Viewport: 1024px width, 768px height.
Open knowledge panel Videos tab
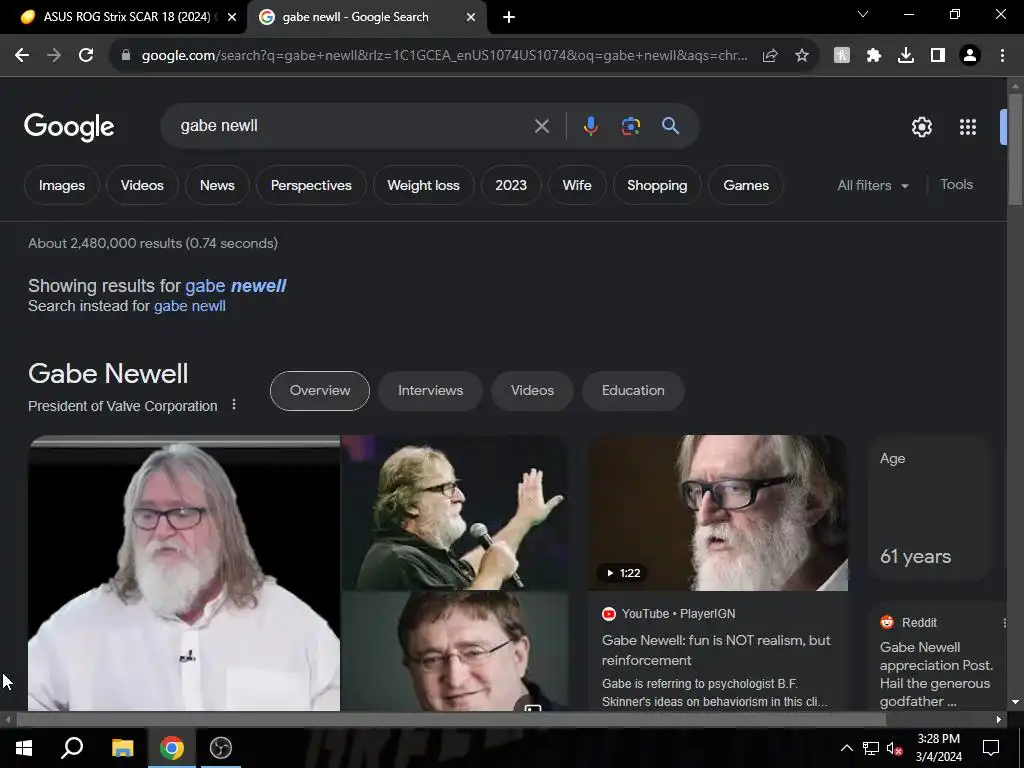532,391
